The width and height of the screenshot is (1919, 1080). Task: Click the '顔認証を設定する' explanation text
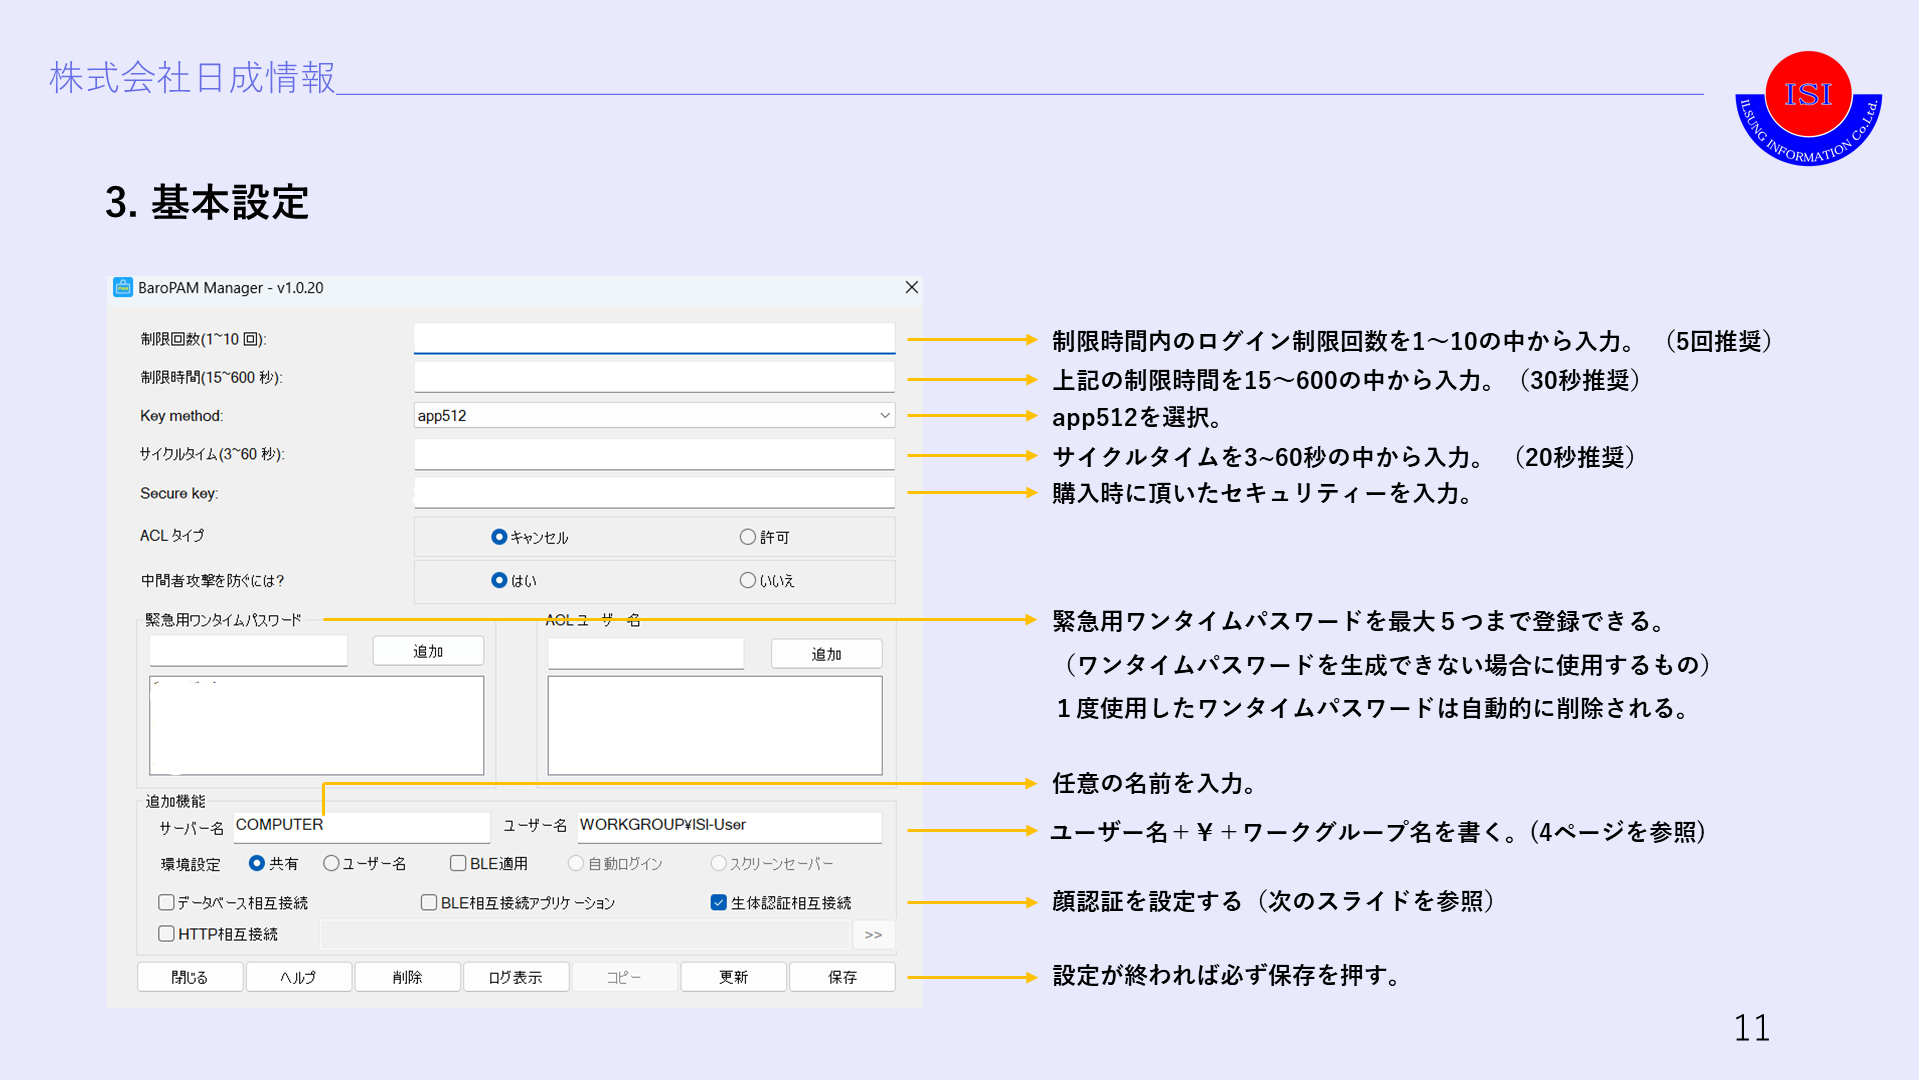[1148, 901]
